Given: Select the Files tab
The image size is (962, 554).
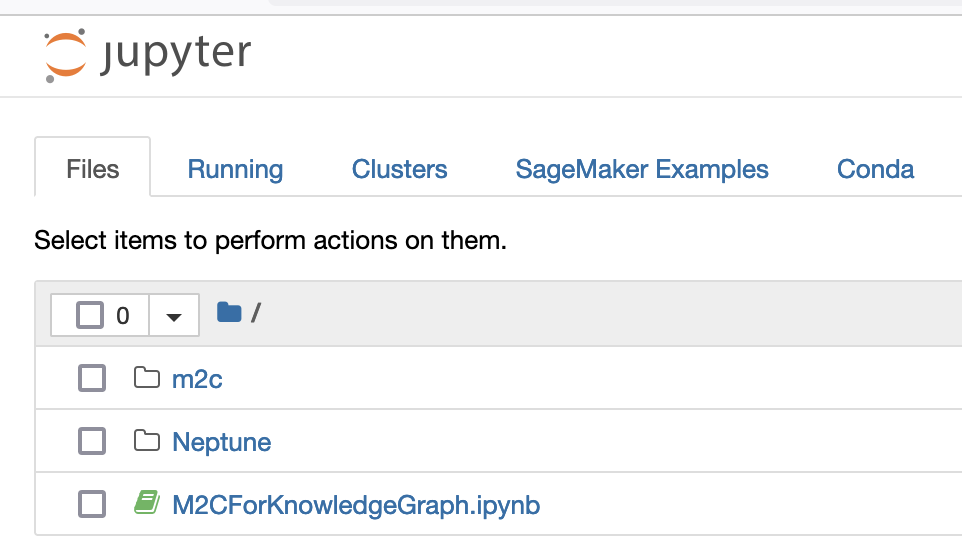Looking at the screenshot, I should click(x=93, y=169).
